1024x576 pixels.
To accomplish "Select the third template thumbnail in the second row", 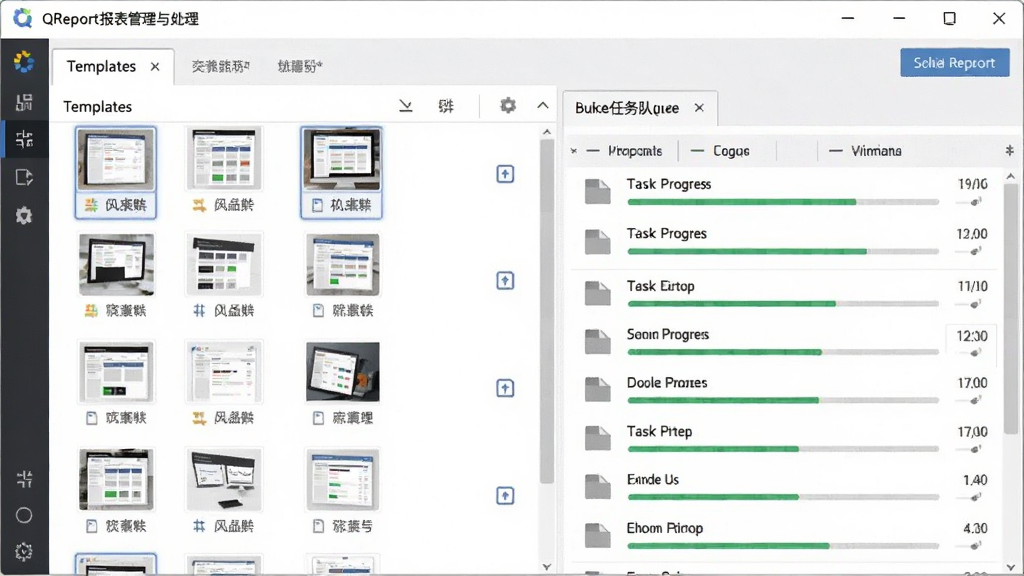I will [x=343, y=265].
